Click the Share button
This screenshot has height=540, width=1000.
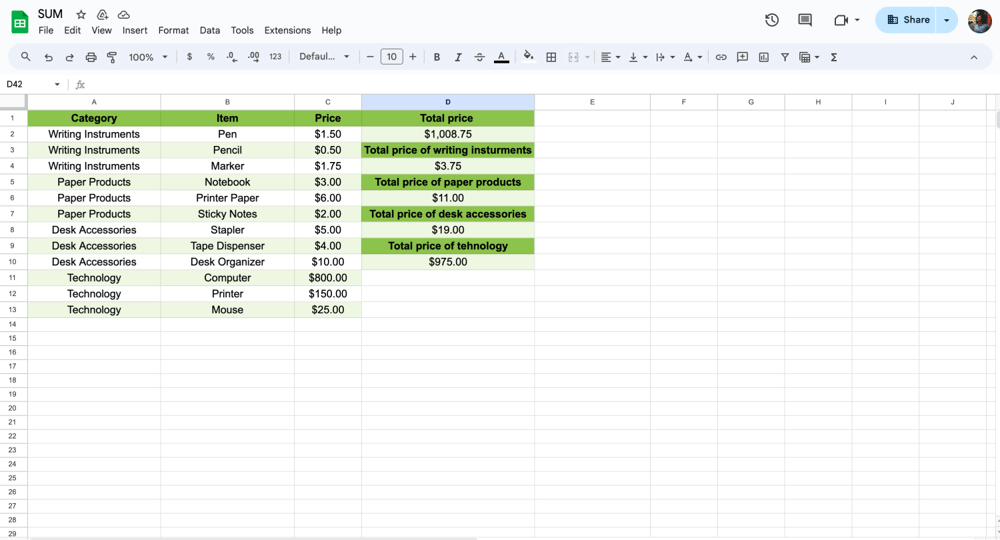coord(908,20)
